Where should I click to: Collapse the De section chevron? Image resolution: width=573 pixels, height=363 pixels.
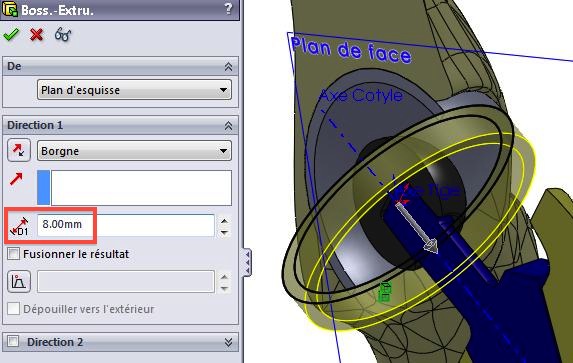tap(228, 67)
